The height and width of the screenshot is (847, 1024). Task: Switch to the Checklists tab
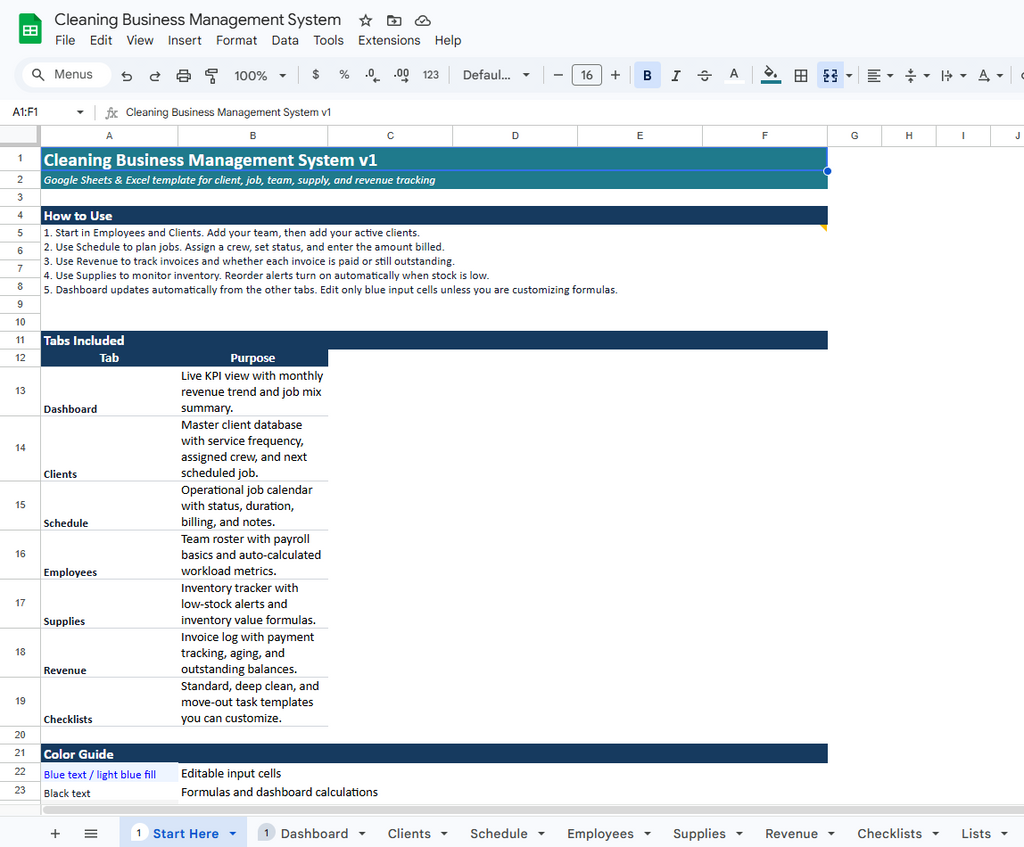[889, 833]
